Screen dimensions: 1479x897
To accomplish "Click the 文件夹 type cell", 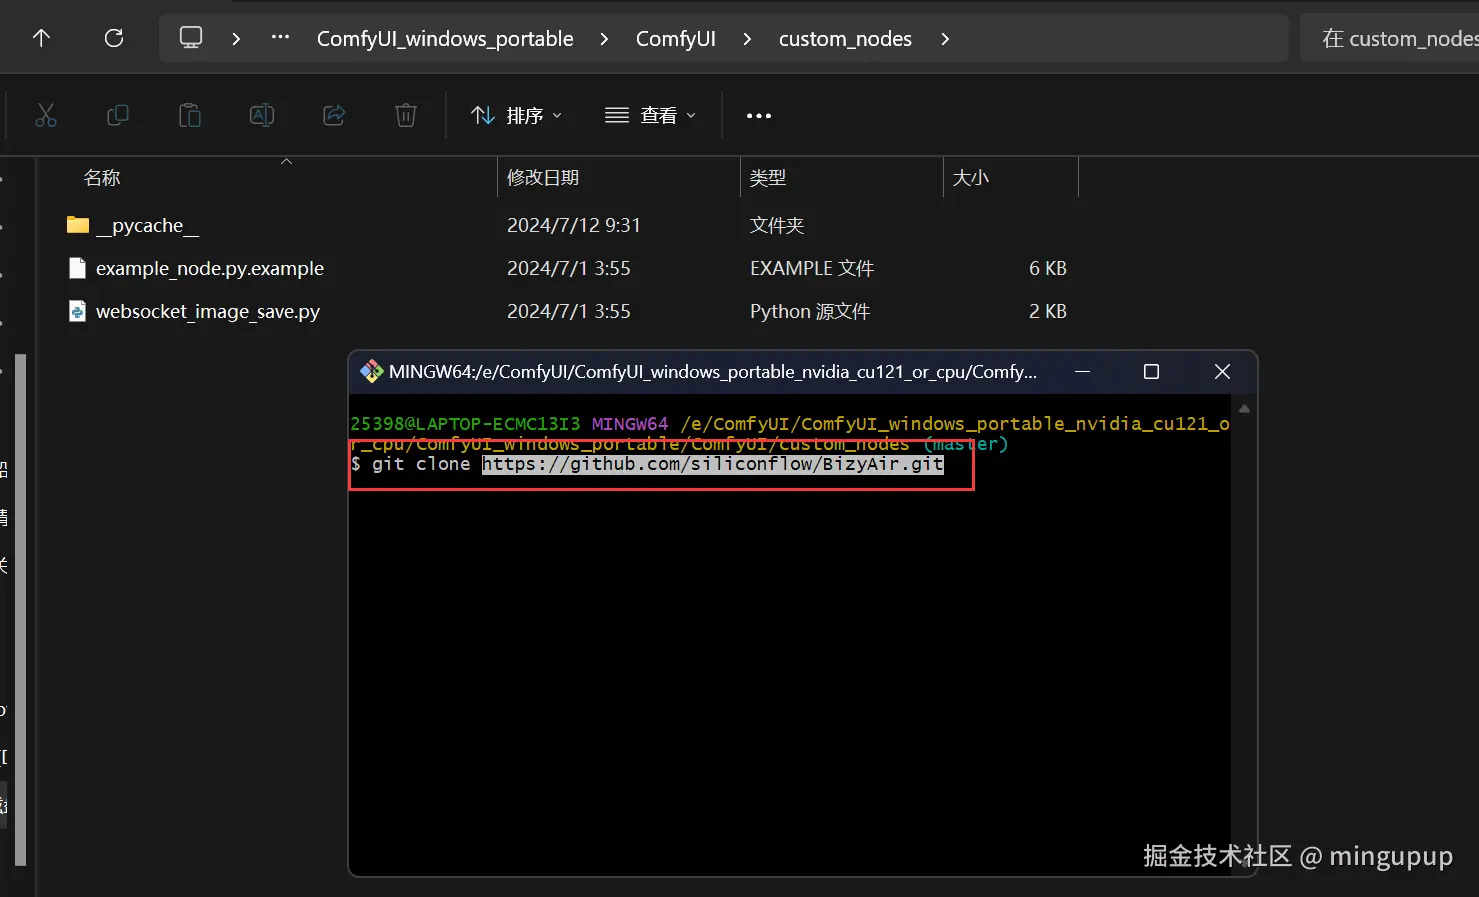I will pyautogui.click(x=777, y=225).
